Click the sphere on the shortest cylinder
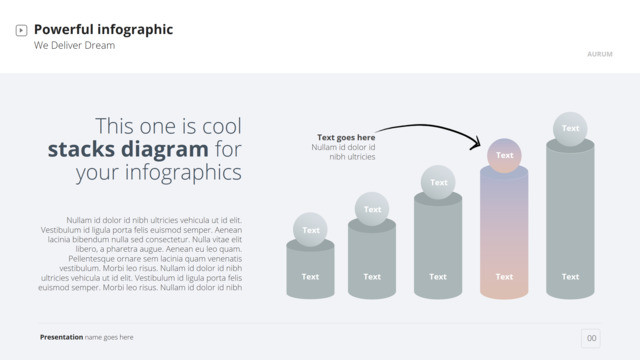 pyautogui.click(x=310, y=230)
